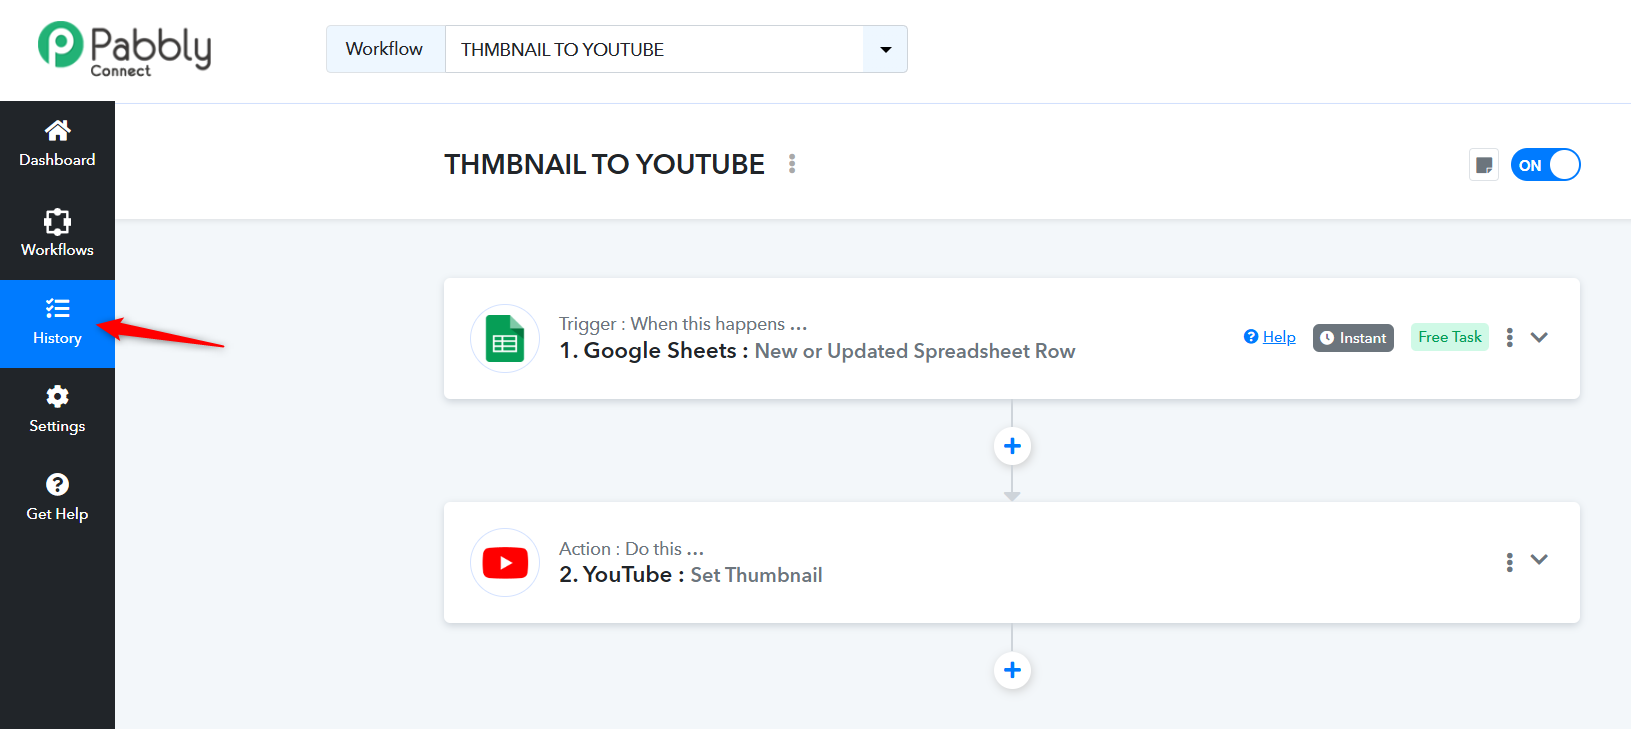Click the YouTube app icon
Viewport: 1631px width, 729px height.
click(x=505, y=563)
